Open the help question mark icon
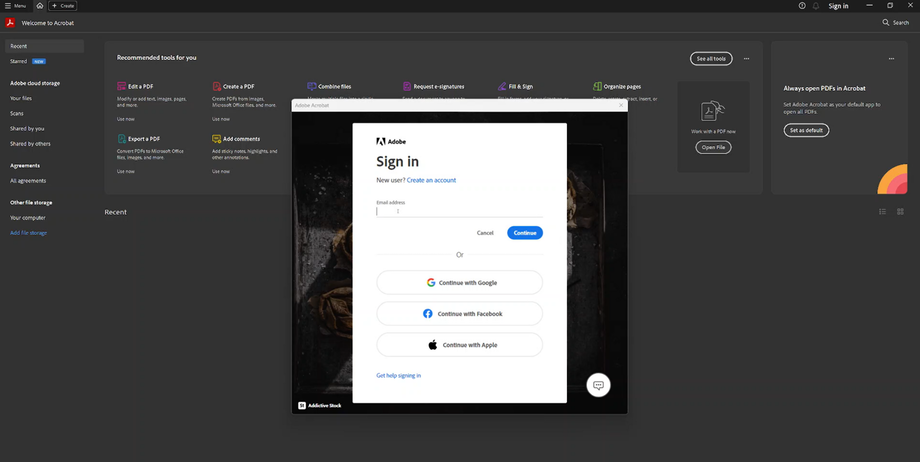 [x=802, y=6]
